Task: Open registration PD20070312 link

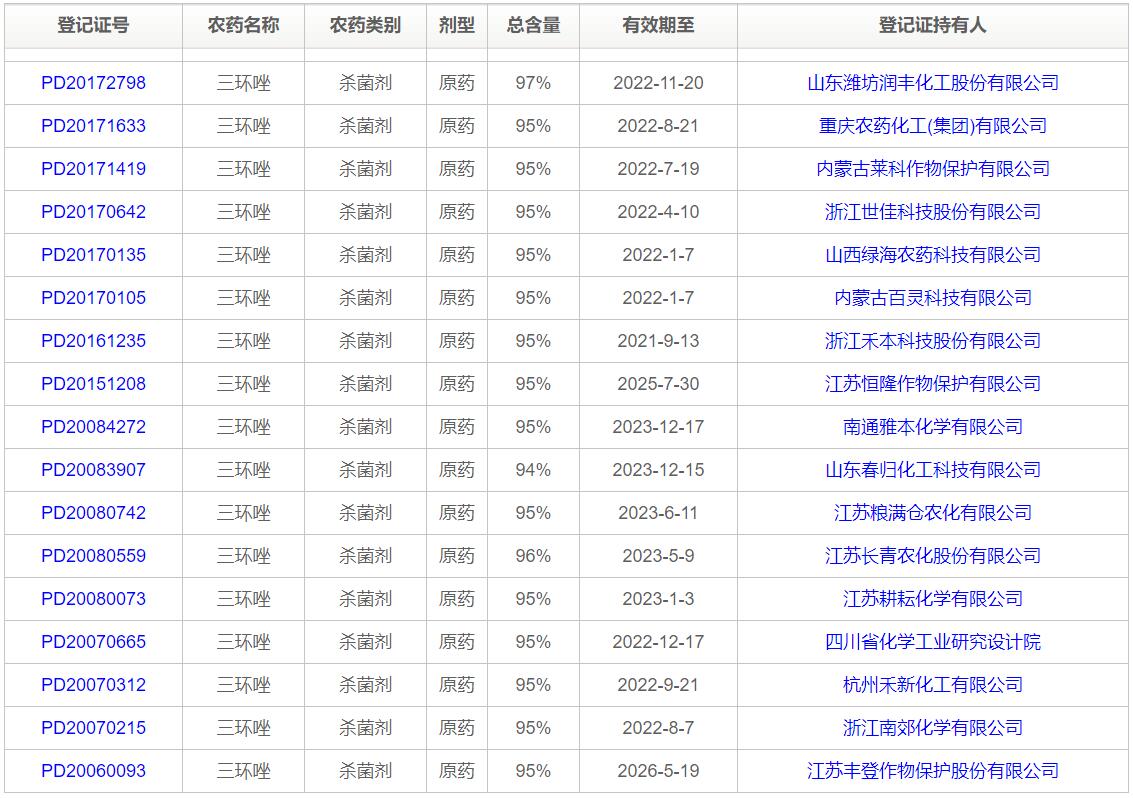Action: [x=93, y=685]
